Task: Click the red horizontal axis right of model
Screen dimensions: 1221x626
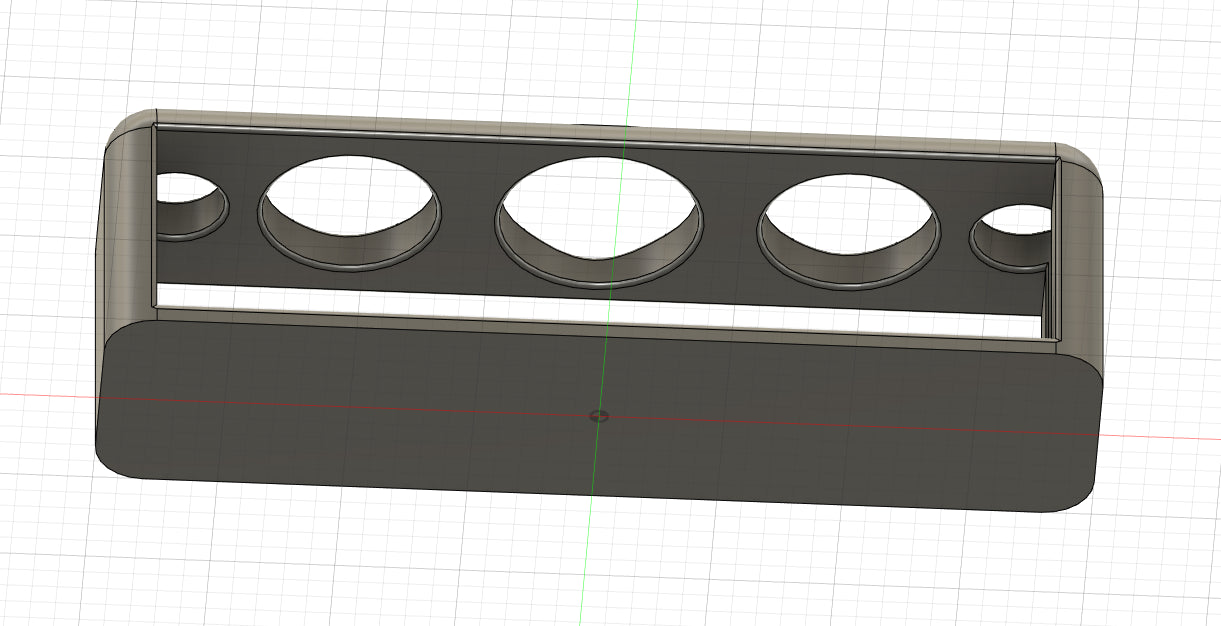Action: pos(1160,437)
